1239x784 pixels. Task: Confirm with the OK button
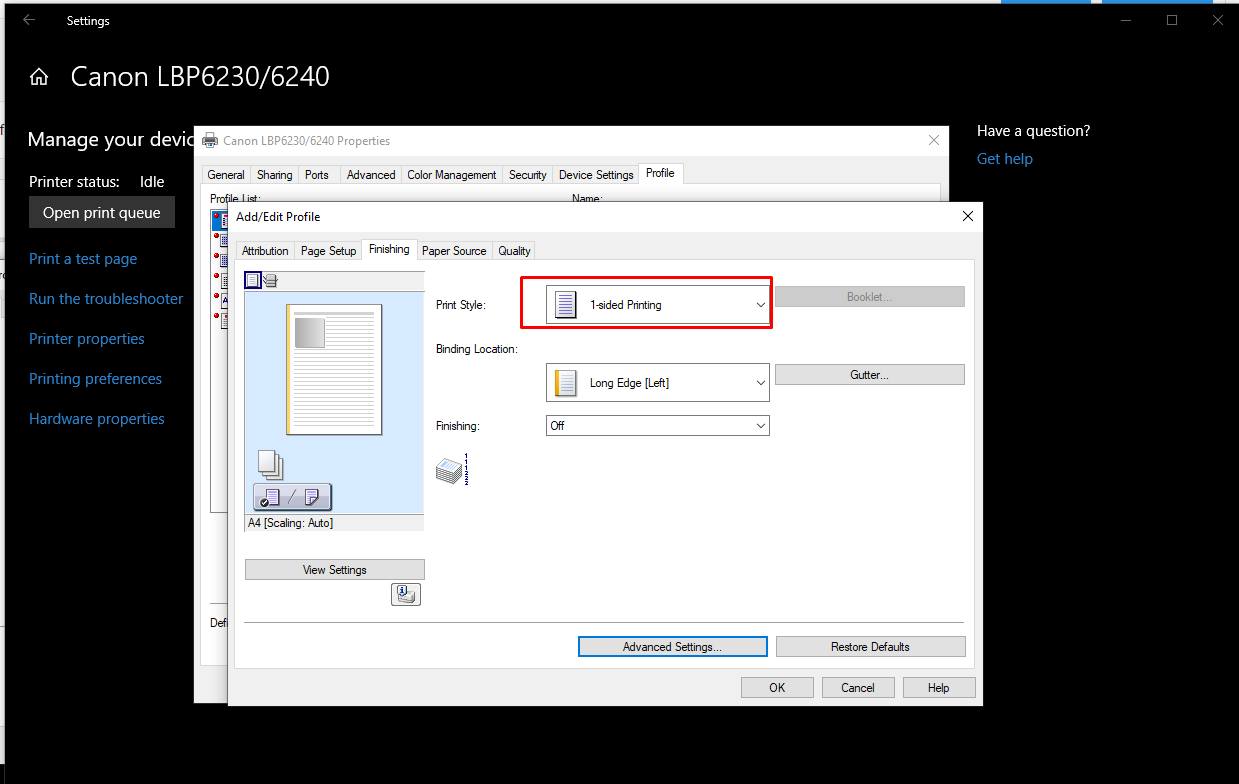pyautogui.click(x=777, y=688)
